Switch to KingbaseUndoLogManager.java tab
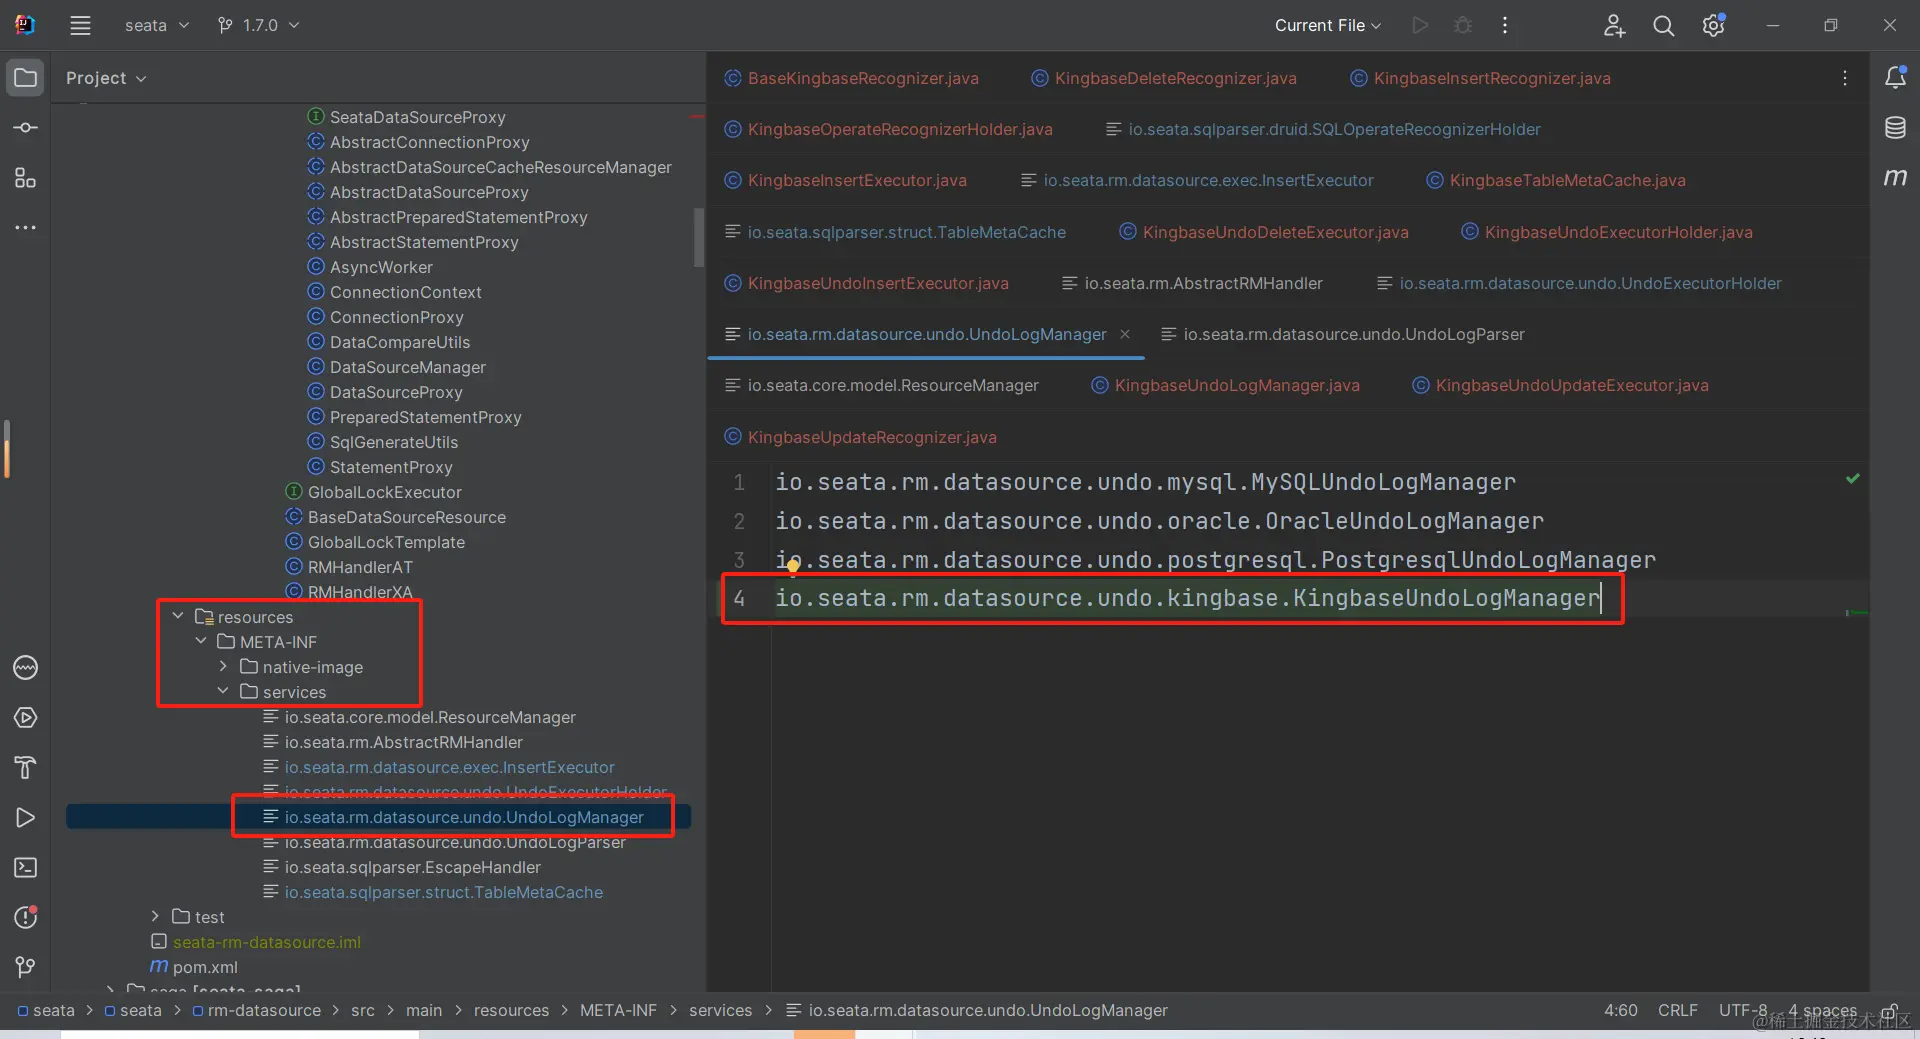Screen dimensions: 1920x1039 1226,386
